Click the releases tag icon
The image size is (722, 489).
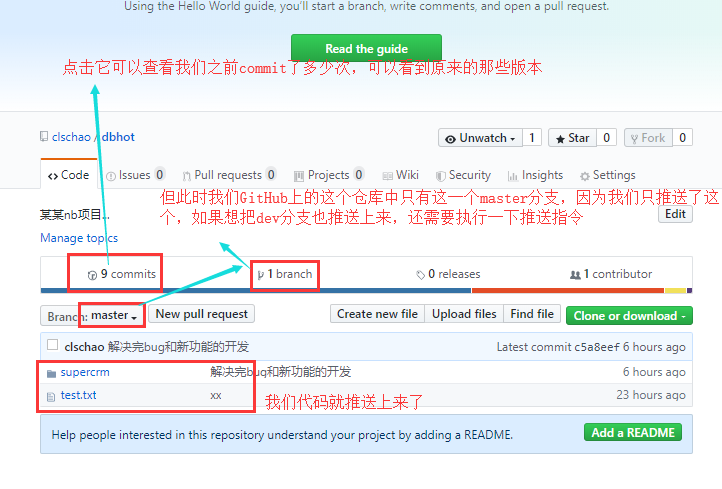coord(420,275)
